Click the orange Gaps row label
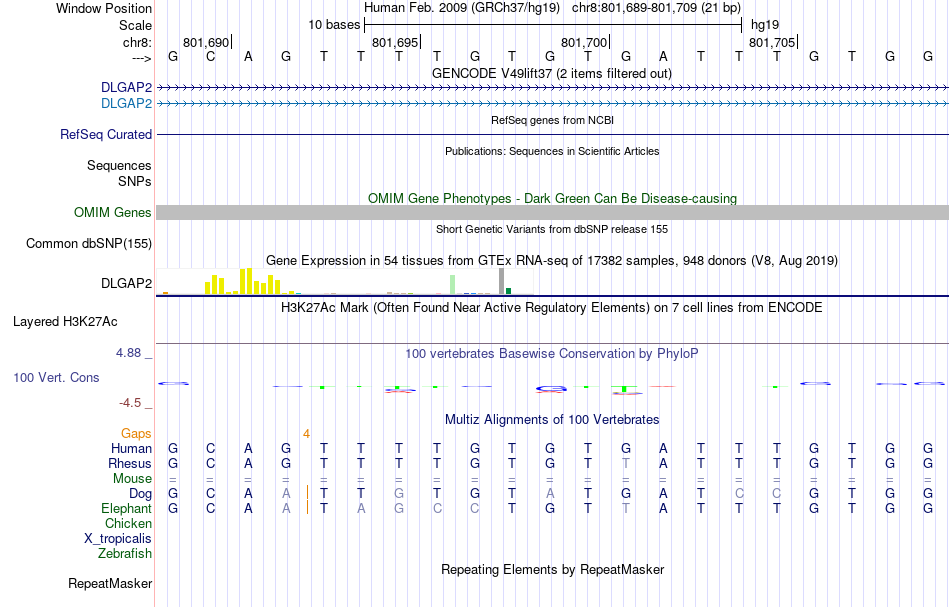The height and width of the screenshot is (607, 950). [x=136, y=433]
